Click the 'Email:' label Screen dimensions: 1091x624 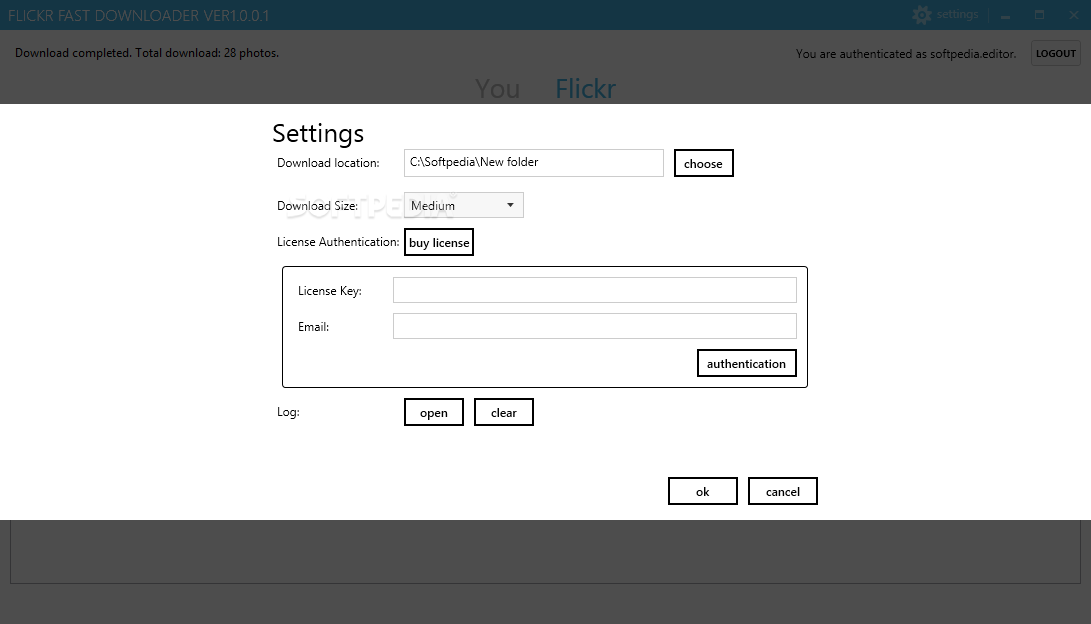(313, 327)
